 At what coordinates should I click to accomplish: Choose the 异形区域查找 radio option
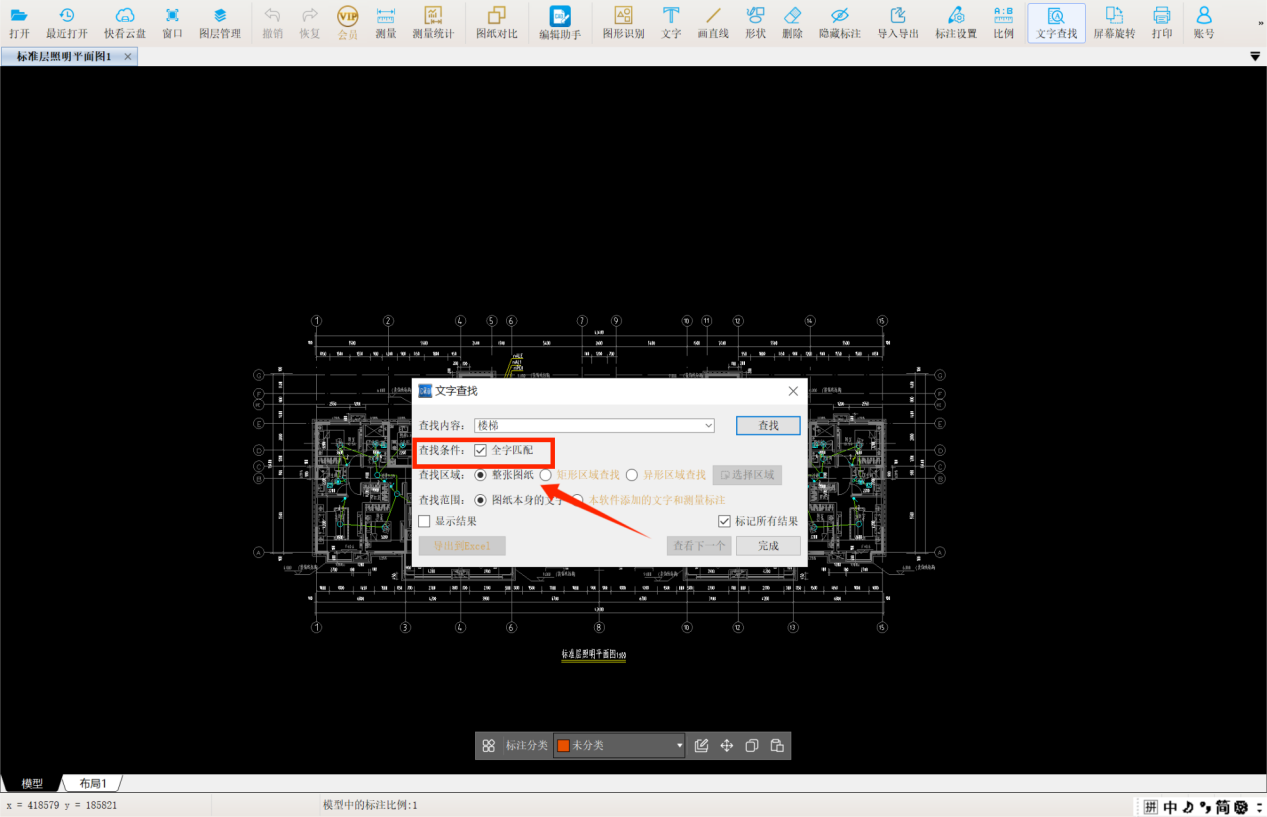pos(632,474)
